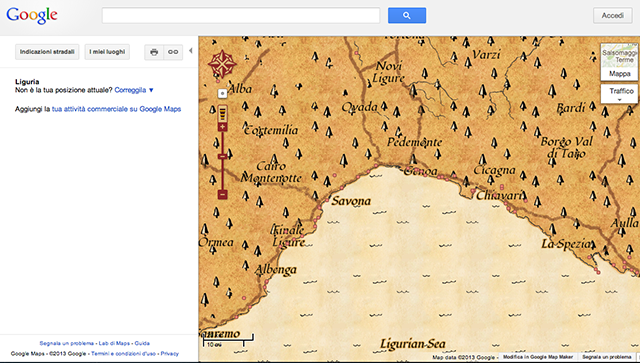The image size is (640, 363).
Task: Open Indicazioni stradali
Action: coord(47,52)
